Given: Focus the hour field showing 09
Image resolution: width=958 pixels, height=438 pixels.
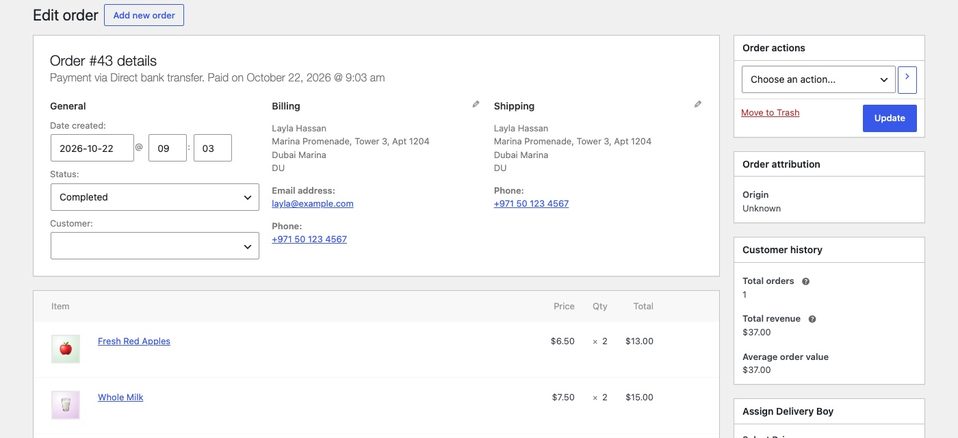Looking at the screenshot, I should pos(167,148).
